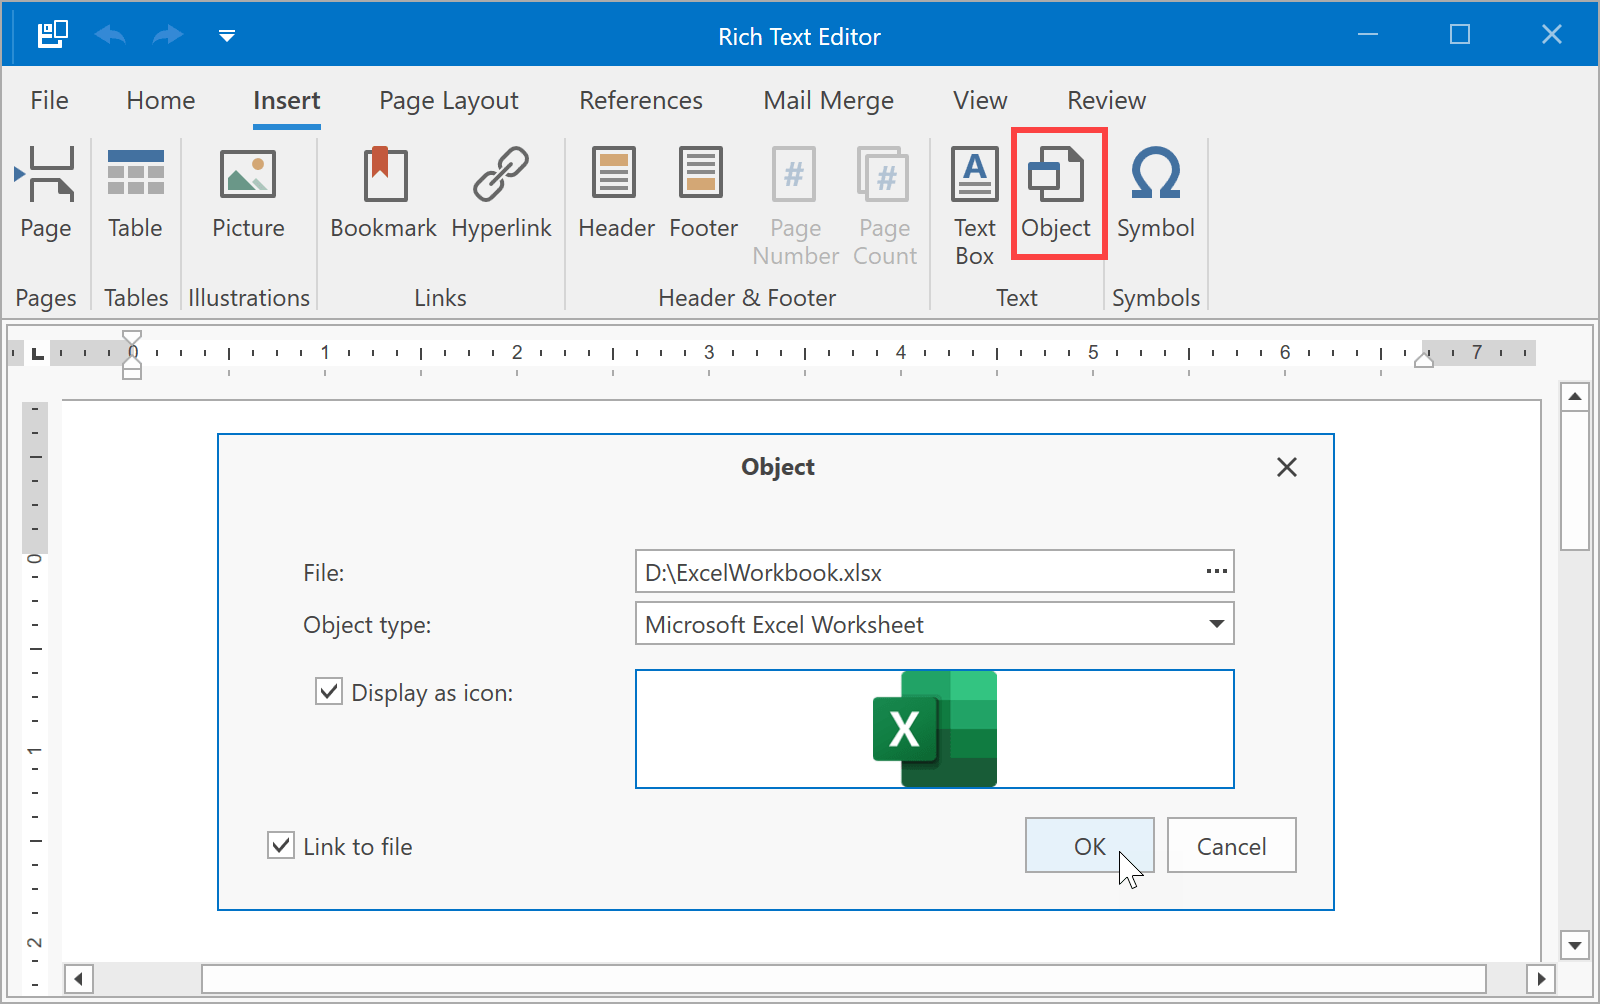
Task: Insert a Text Box
Action: point(975,205)
